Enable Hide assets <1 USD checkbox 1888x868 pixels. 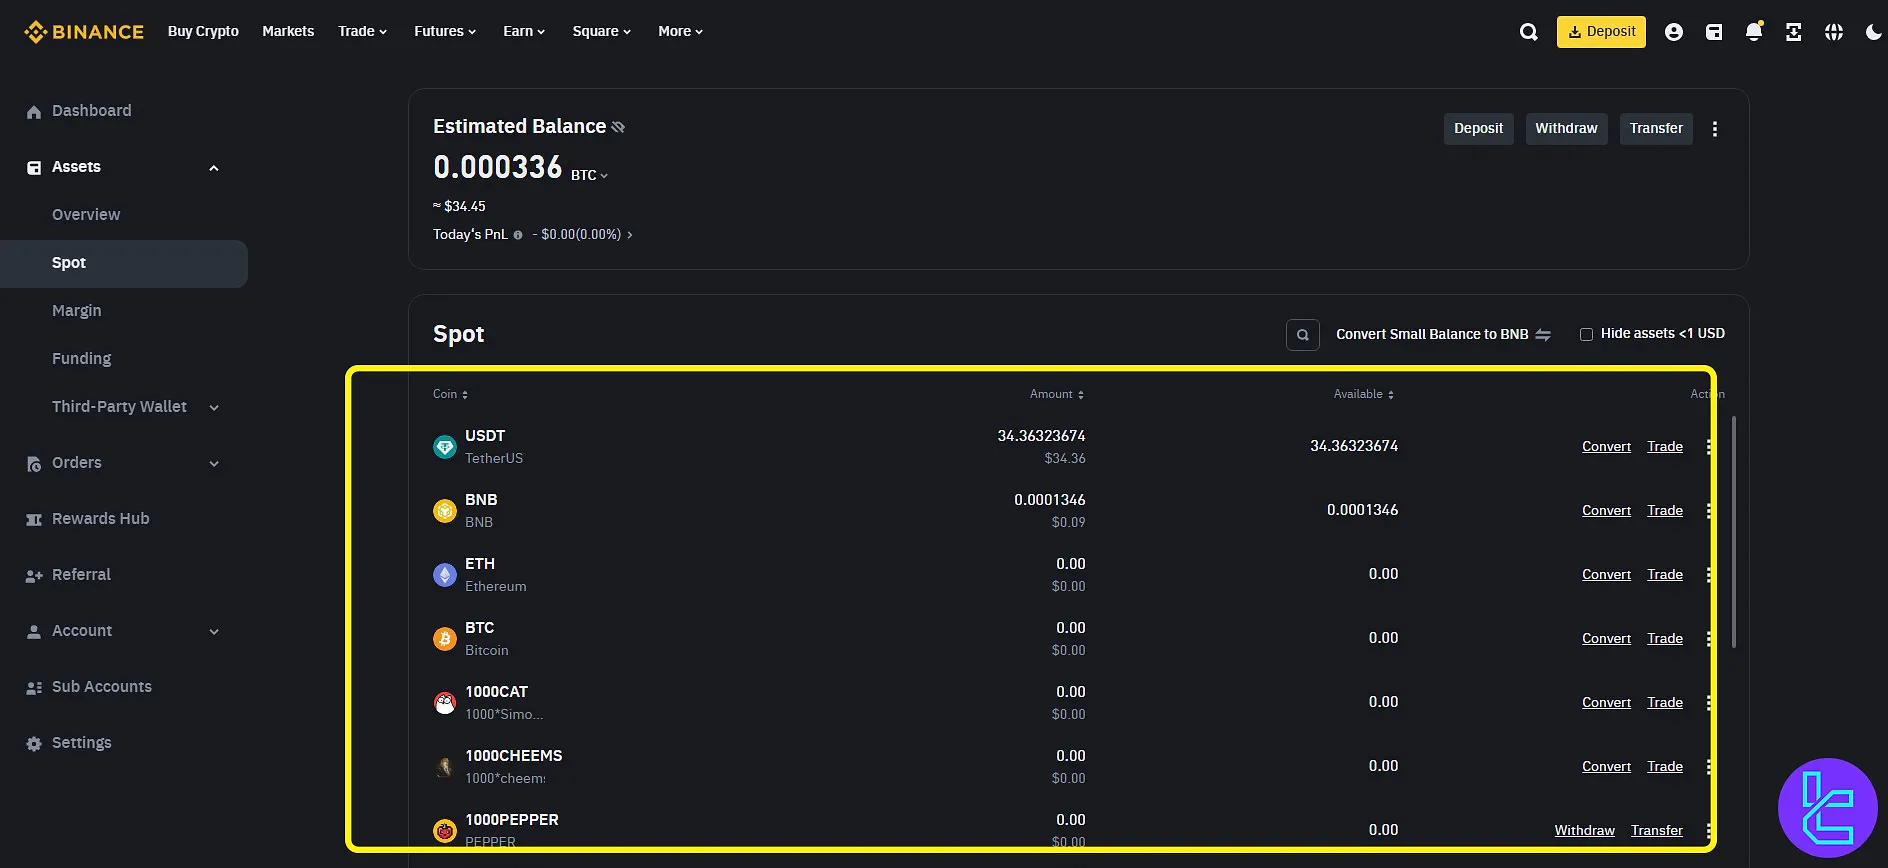[1586, 334]
